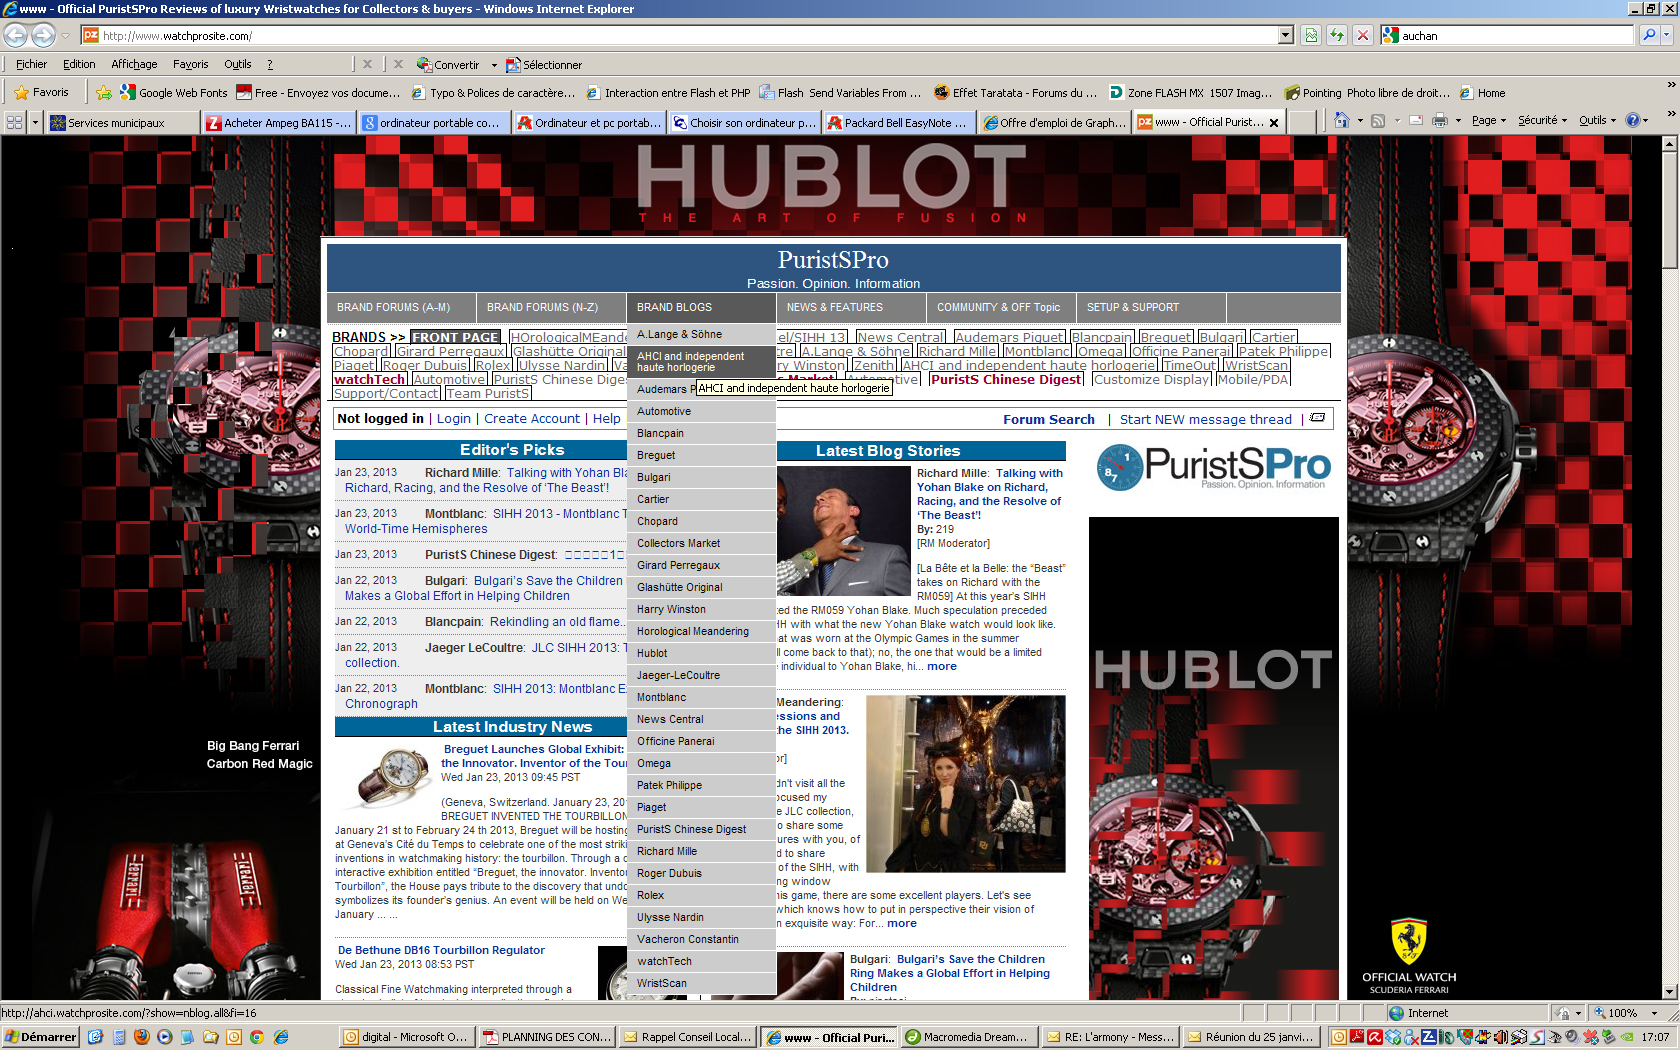Go forward with the browser Forward arrow
This screenshot has height=1050, width=1680.
(x=43, y=35)
